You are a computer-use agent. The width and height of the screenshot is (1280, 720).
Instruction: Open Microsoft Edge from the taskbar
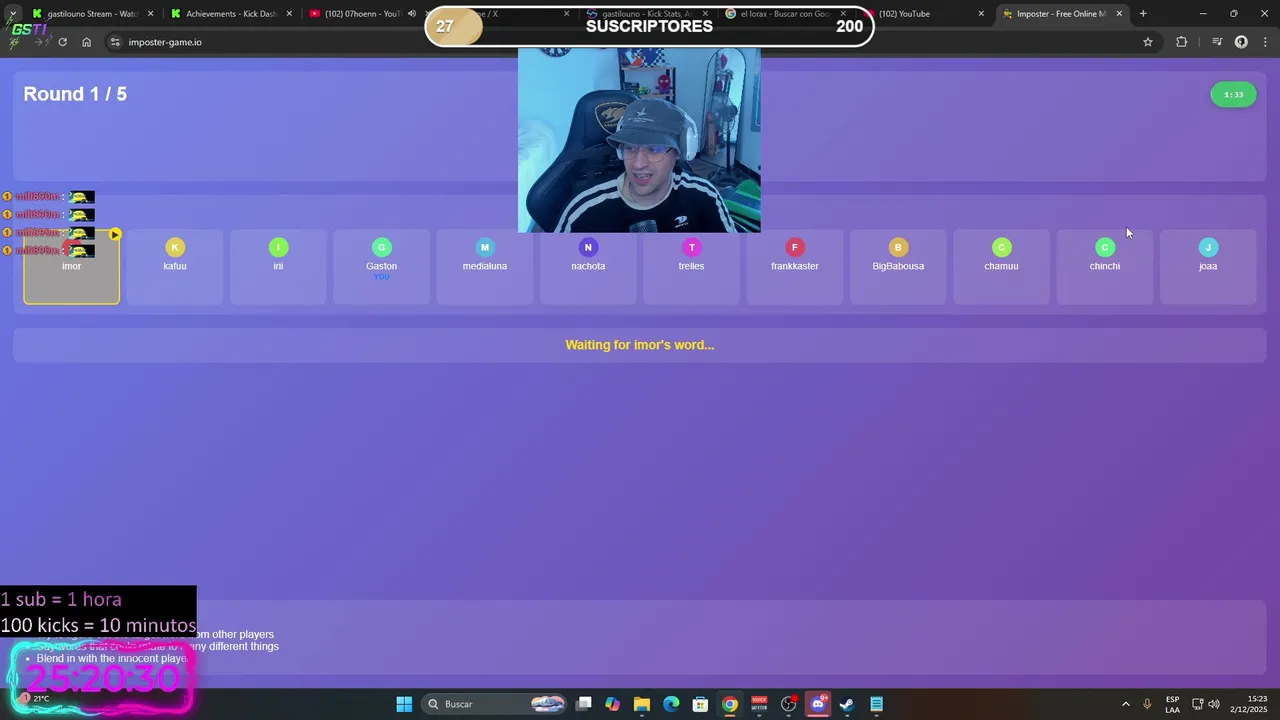tap(671, 704)
